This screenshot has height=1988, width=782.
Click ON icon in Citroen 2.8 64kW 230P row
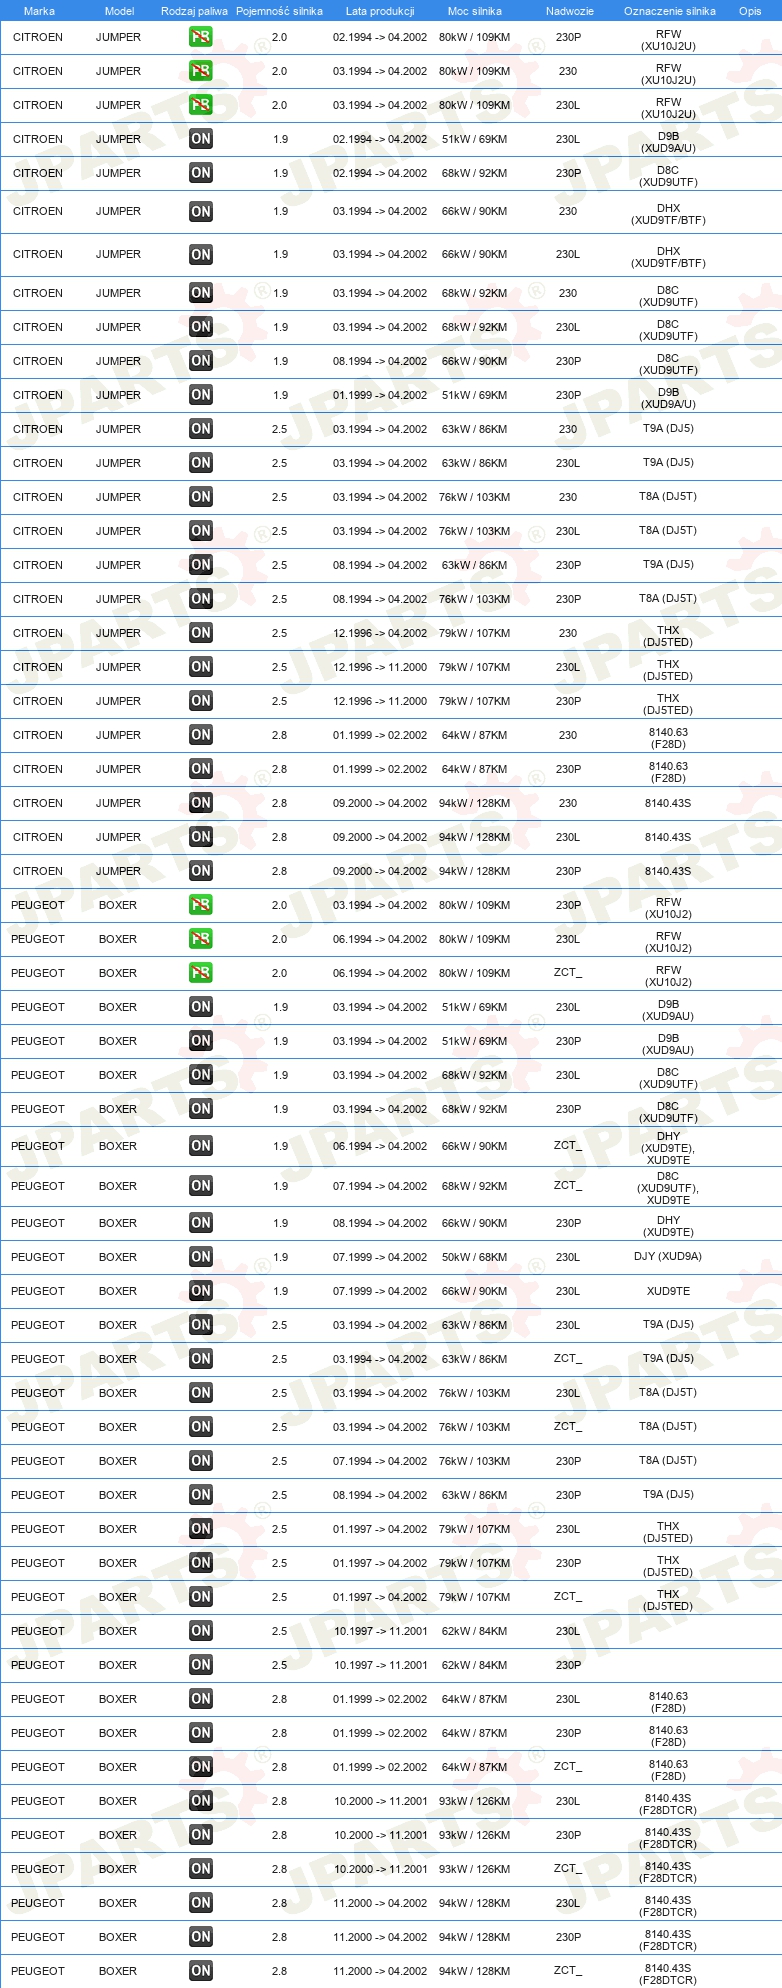click(x=201, y=769)
